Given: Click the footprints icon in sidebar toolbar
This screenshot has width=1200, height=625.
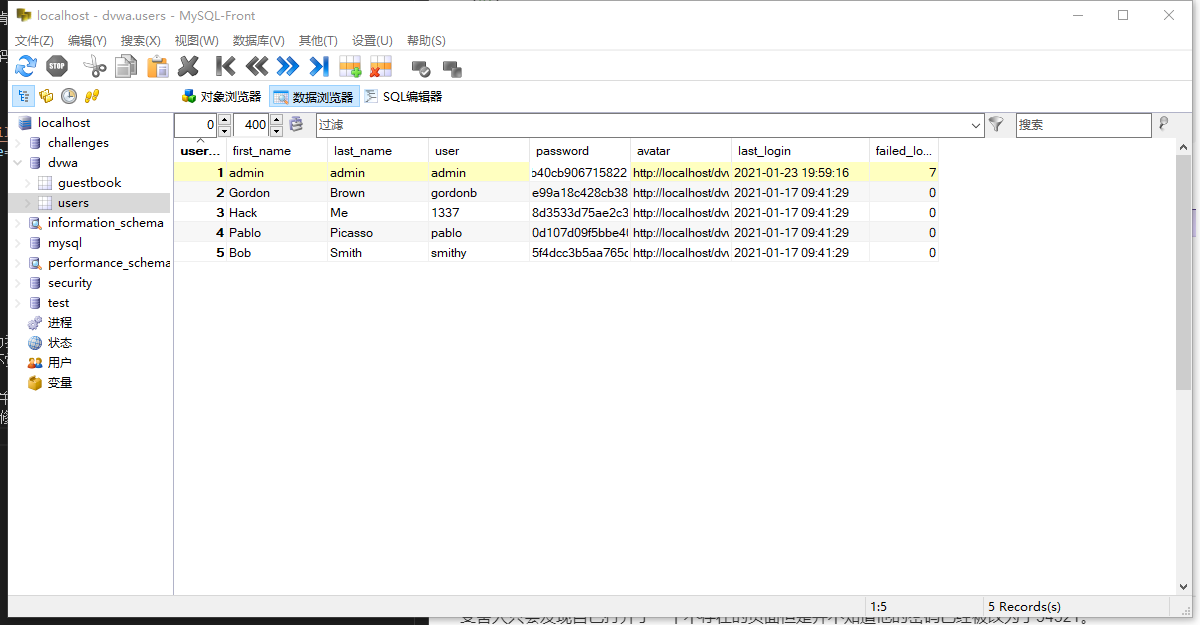Looking at the screenshot, I should tap(92, 96).
